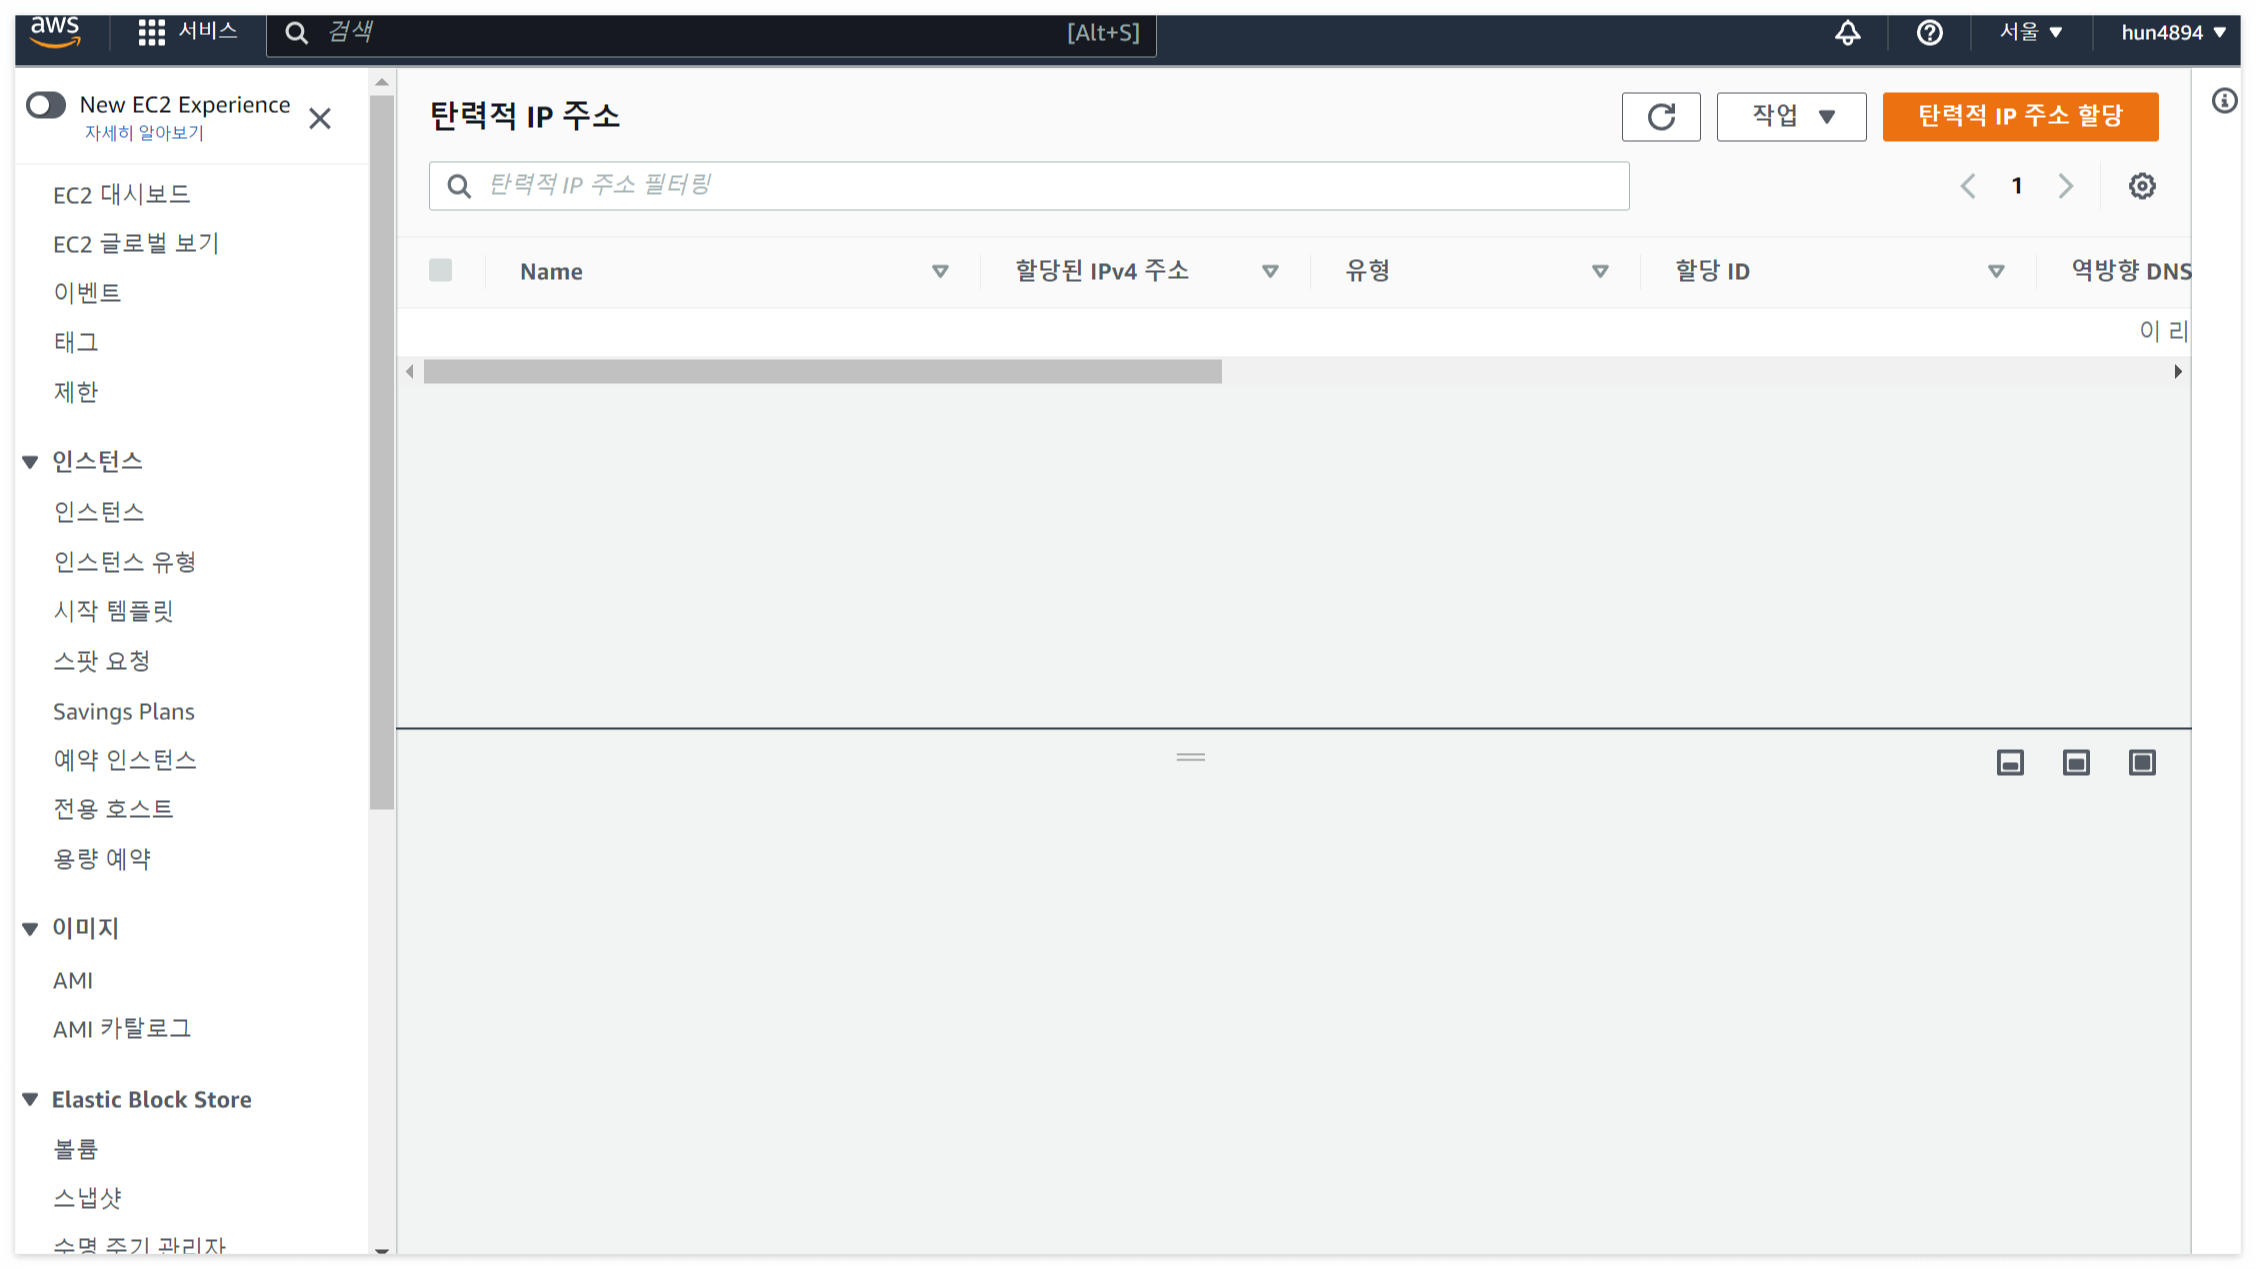Sort by the Name column arrow
The image size is (2256, 1269).
coord(940,271)
